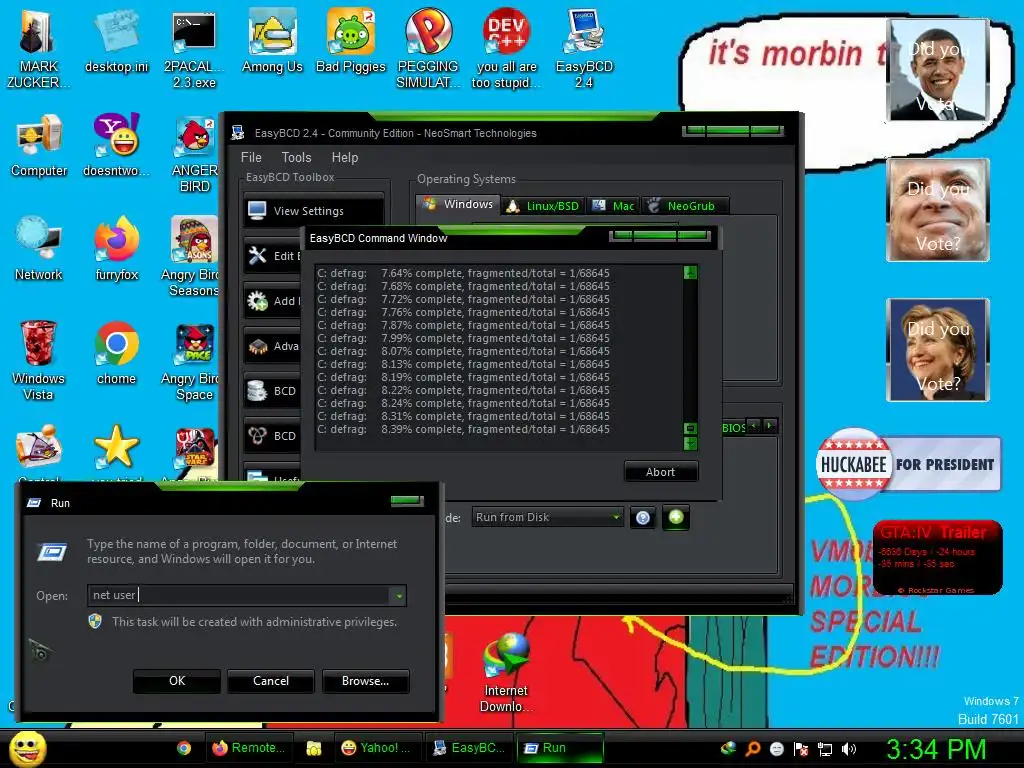Select the yellow star desktop icon
Image resolution: width=1024 pixels, height=768 pixels.
tap(116, 448)
